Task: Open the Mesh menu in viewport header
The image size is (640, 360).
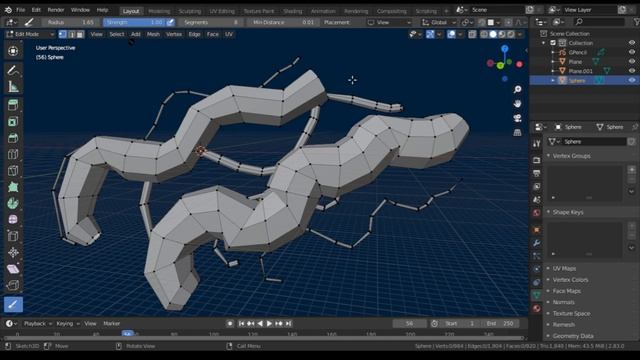Action: 153,34
